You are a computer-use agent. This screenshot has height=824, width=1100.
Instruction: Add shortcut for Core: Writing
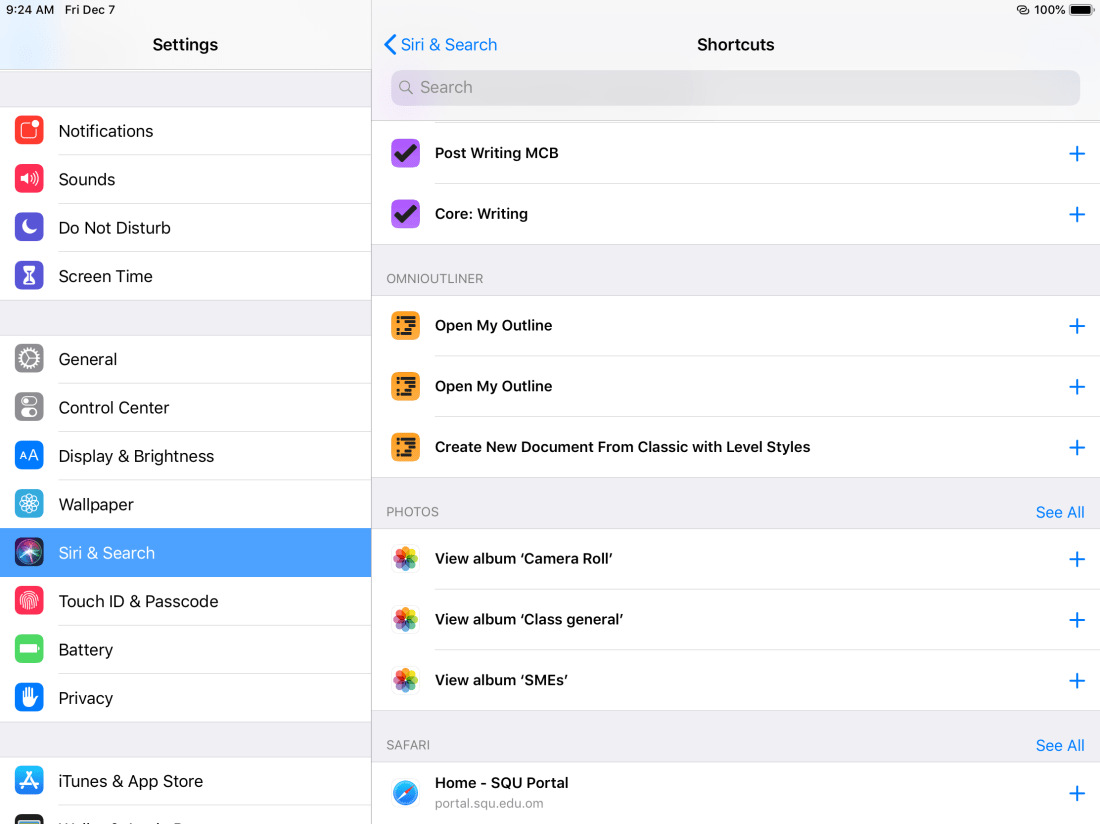click(1076, 214)
